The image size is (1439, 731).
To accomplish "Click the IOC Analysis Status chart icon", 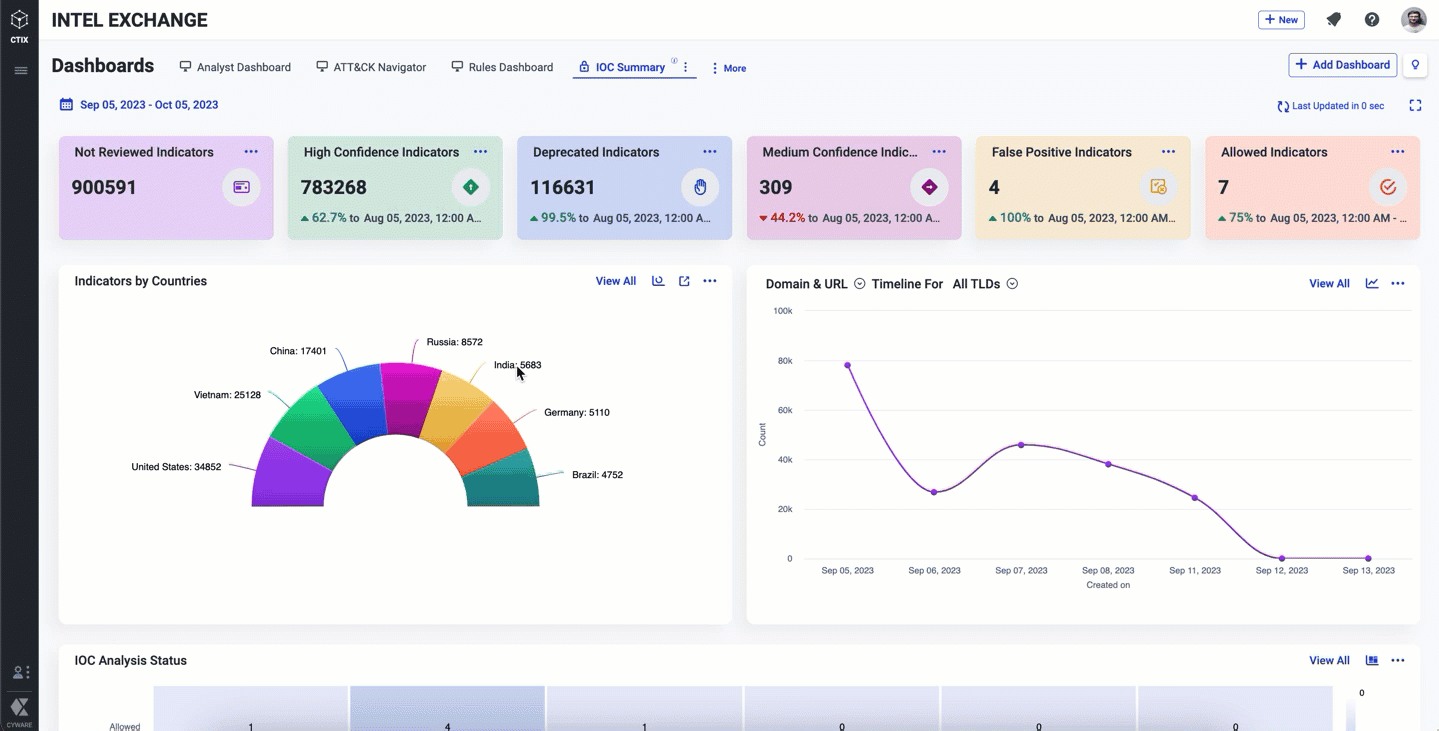I will tap(1372, 661).
